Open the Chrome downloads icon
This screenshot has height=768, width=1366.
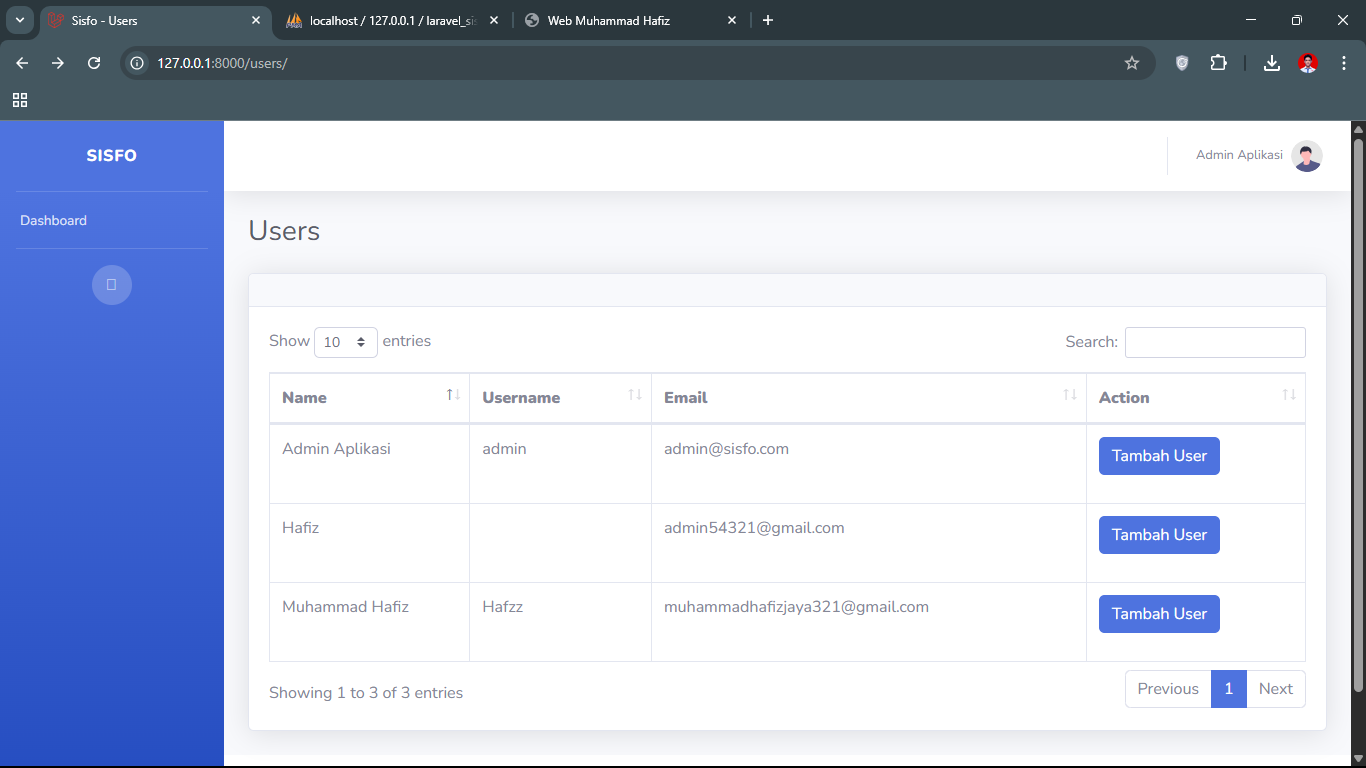[1271, 63]
